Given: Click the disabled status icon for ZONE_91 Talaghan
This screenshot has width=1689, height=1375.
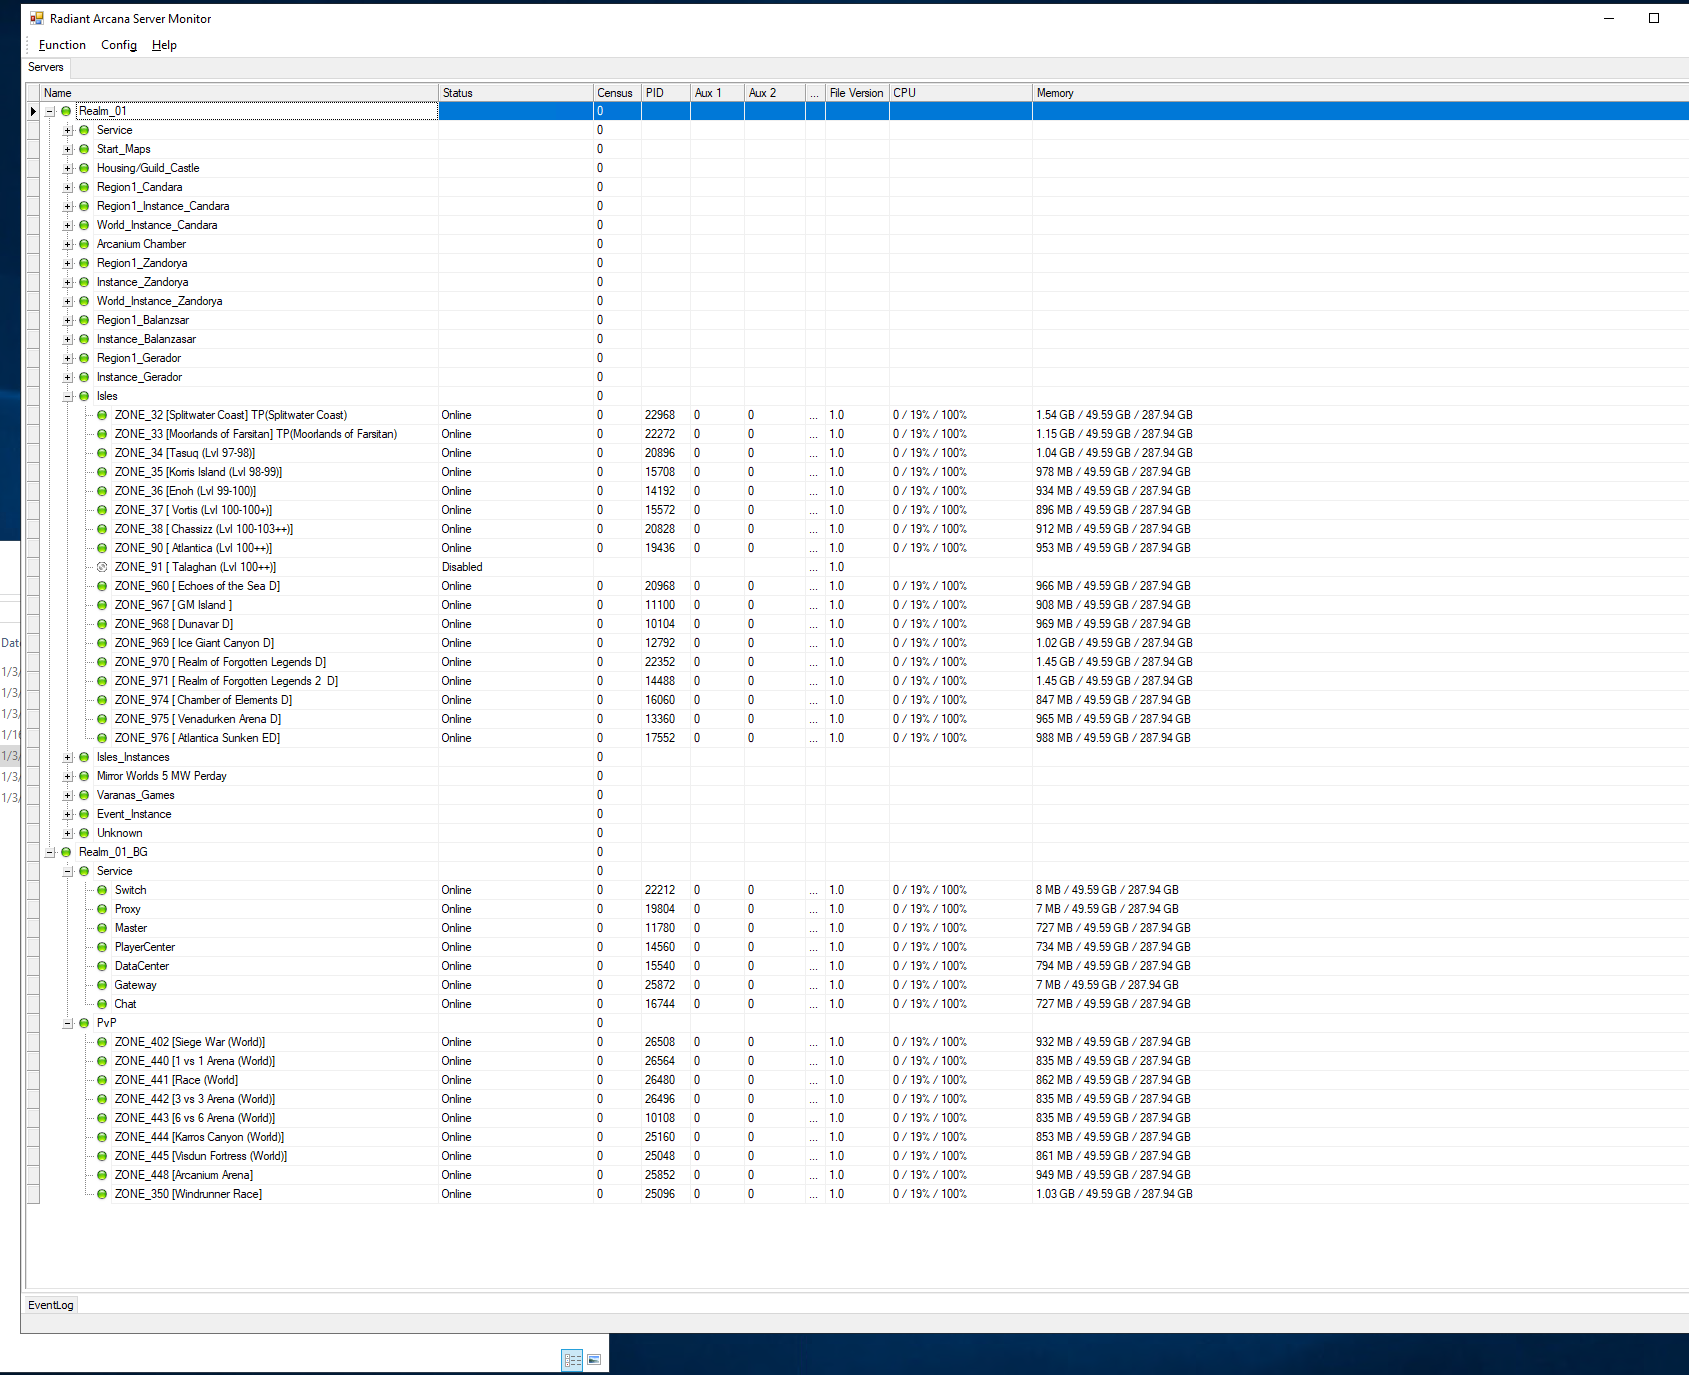Looking at the screenshot, I should [x=102, y=567].
